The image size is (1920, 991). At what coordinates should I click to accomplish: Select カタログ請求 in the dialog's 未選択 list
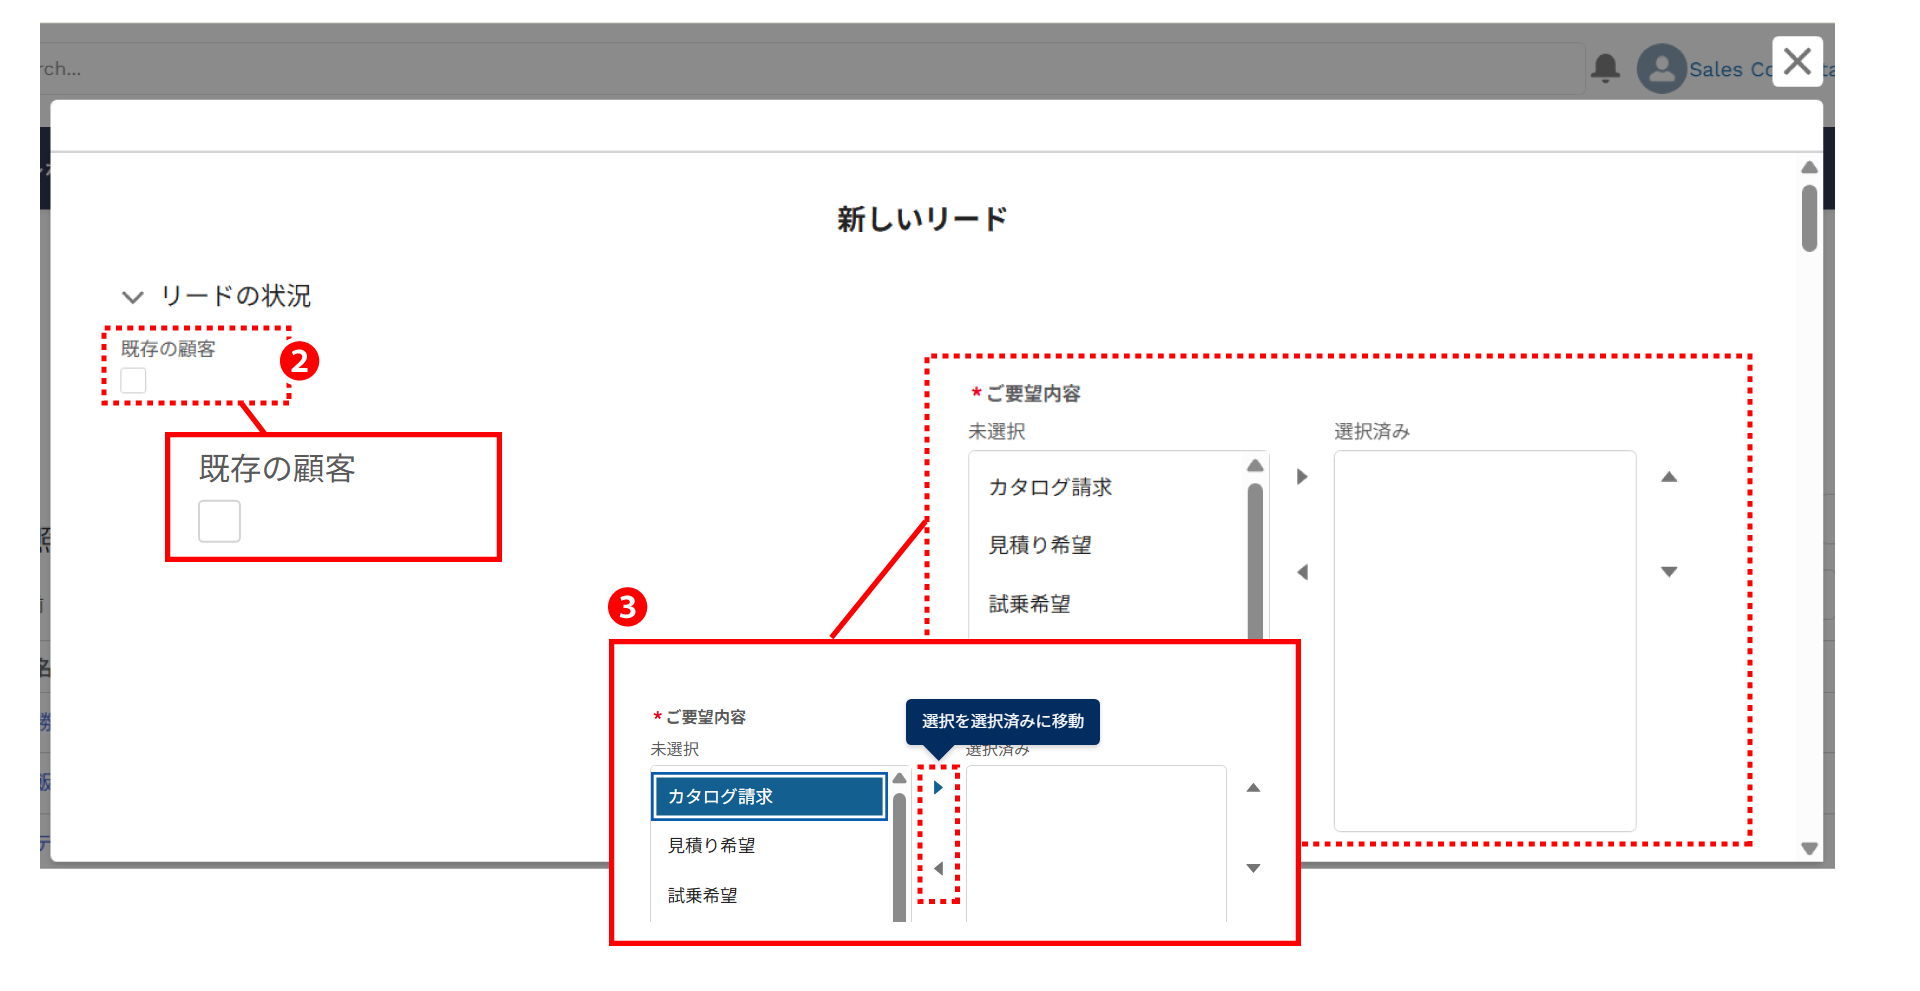tap(1050, 487)
